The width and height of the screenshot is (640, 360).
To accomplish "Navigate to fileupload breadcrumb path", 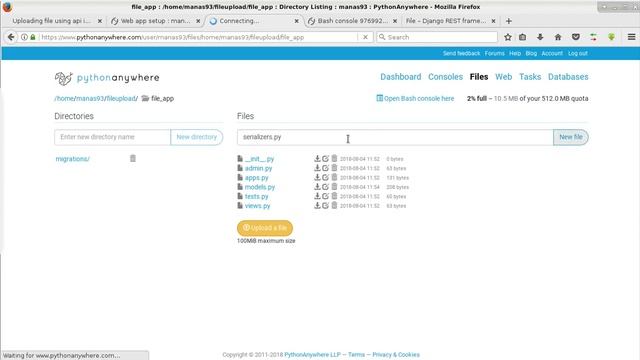I will (x=121, y=98).
